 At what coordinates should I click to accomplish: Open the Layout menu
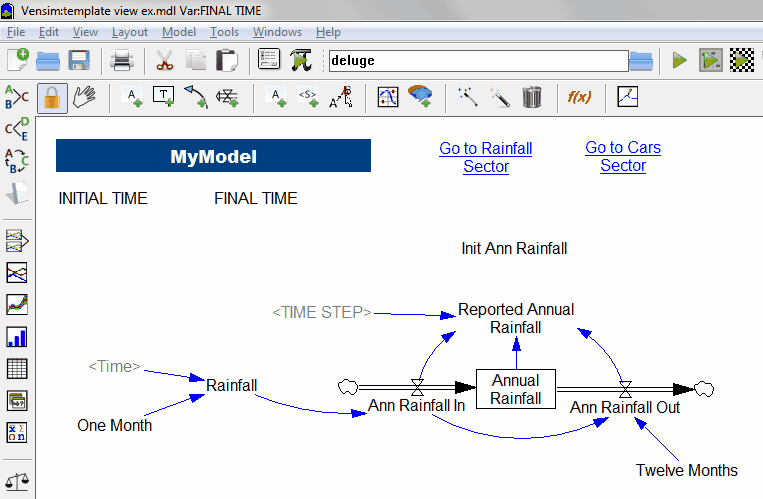[x=130, y=32]
